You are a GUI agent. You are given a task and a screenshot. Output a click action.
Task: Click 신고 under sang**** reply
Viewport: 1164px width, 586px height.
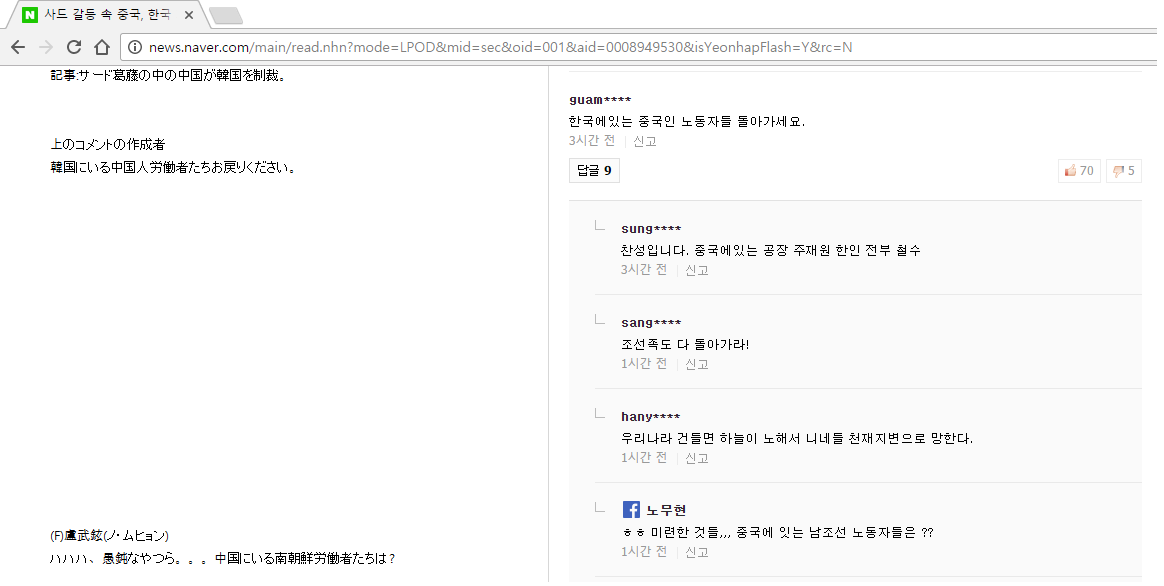pyautogui.click(x=697, y=364)
